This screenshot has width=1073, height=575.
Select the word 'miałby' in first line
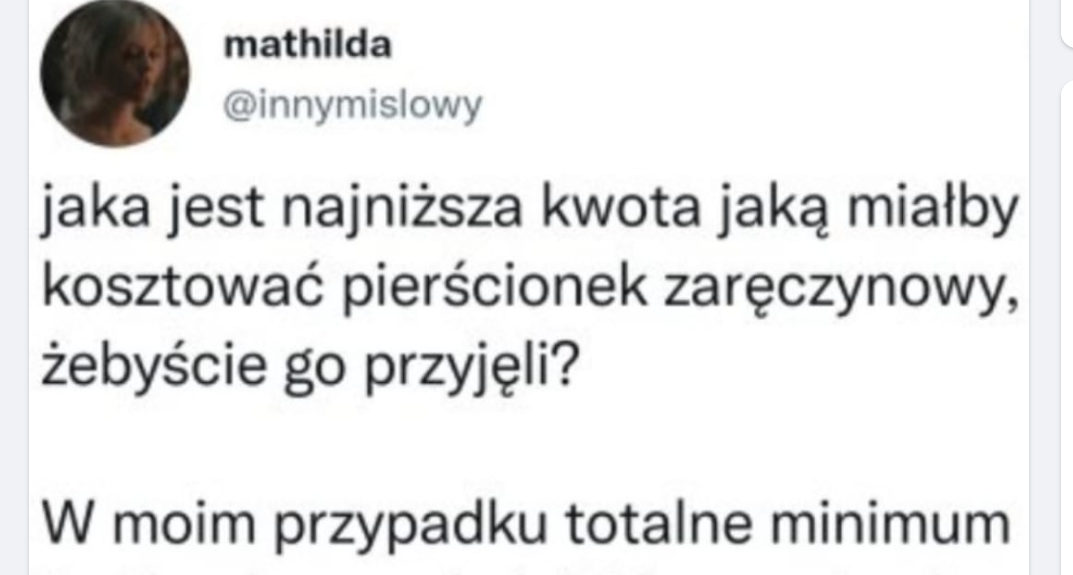tap(932, 209)
